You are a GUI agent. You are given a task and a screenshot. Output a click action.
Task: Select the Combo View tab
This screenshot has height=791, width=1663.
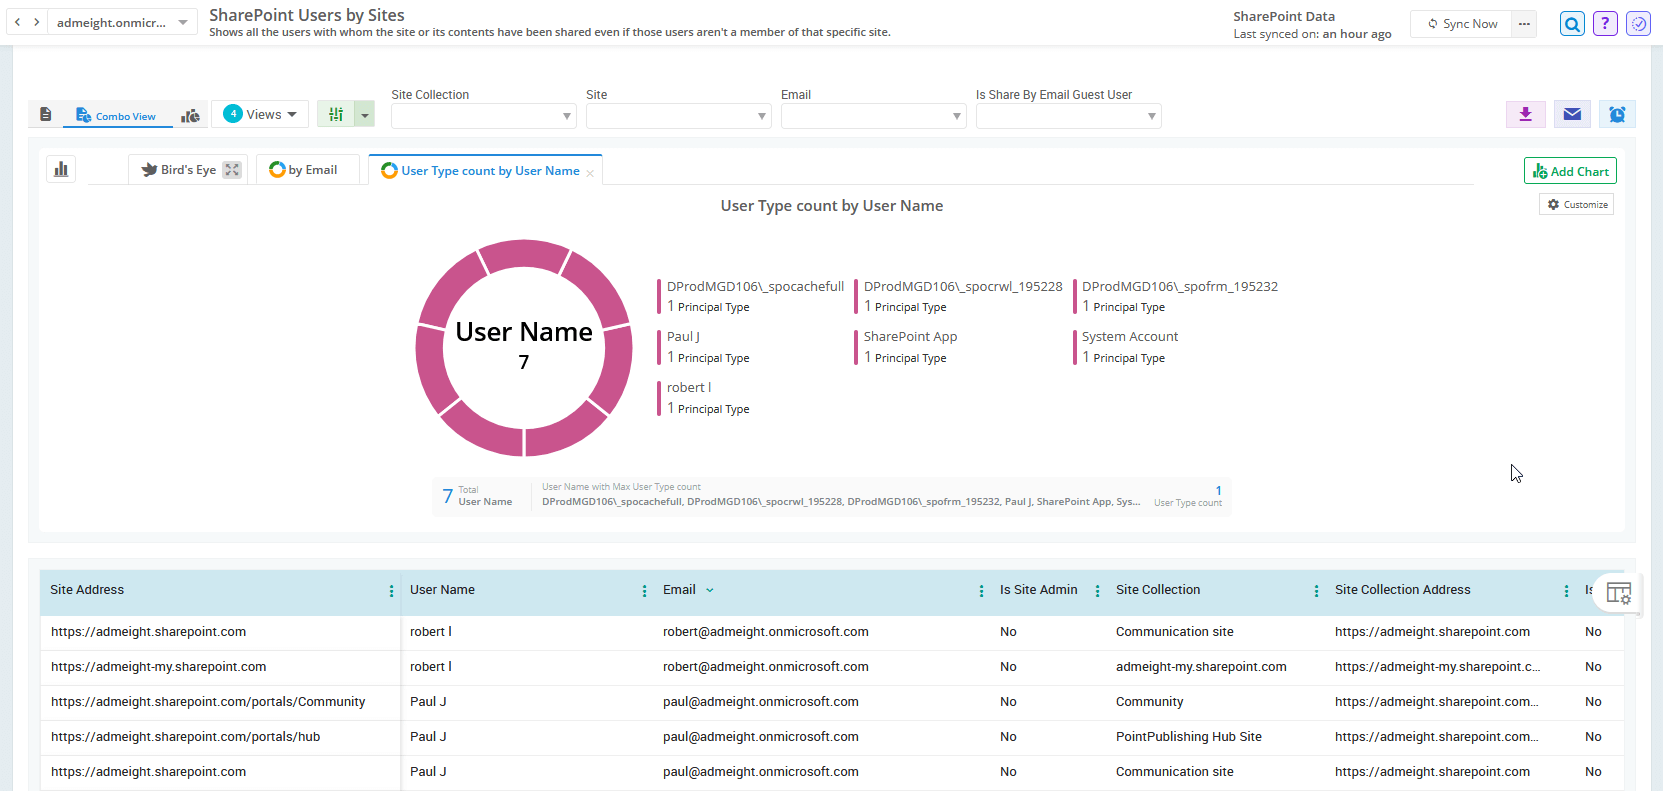click(x=117, y=116)
